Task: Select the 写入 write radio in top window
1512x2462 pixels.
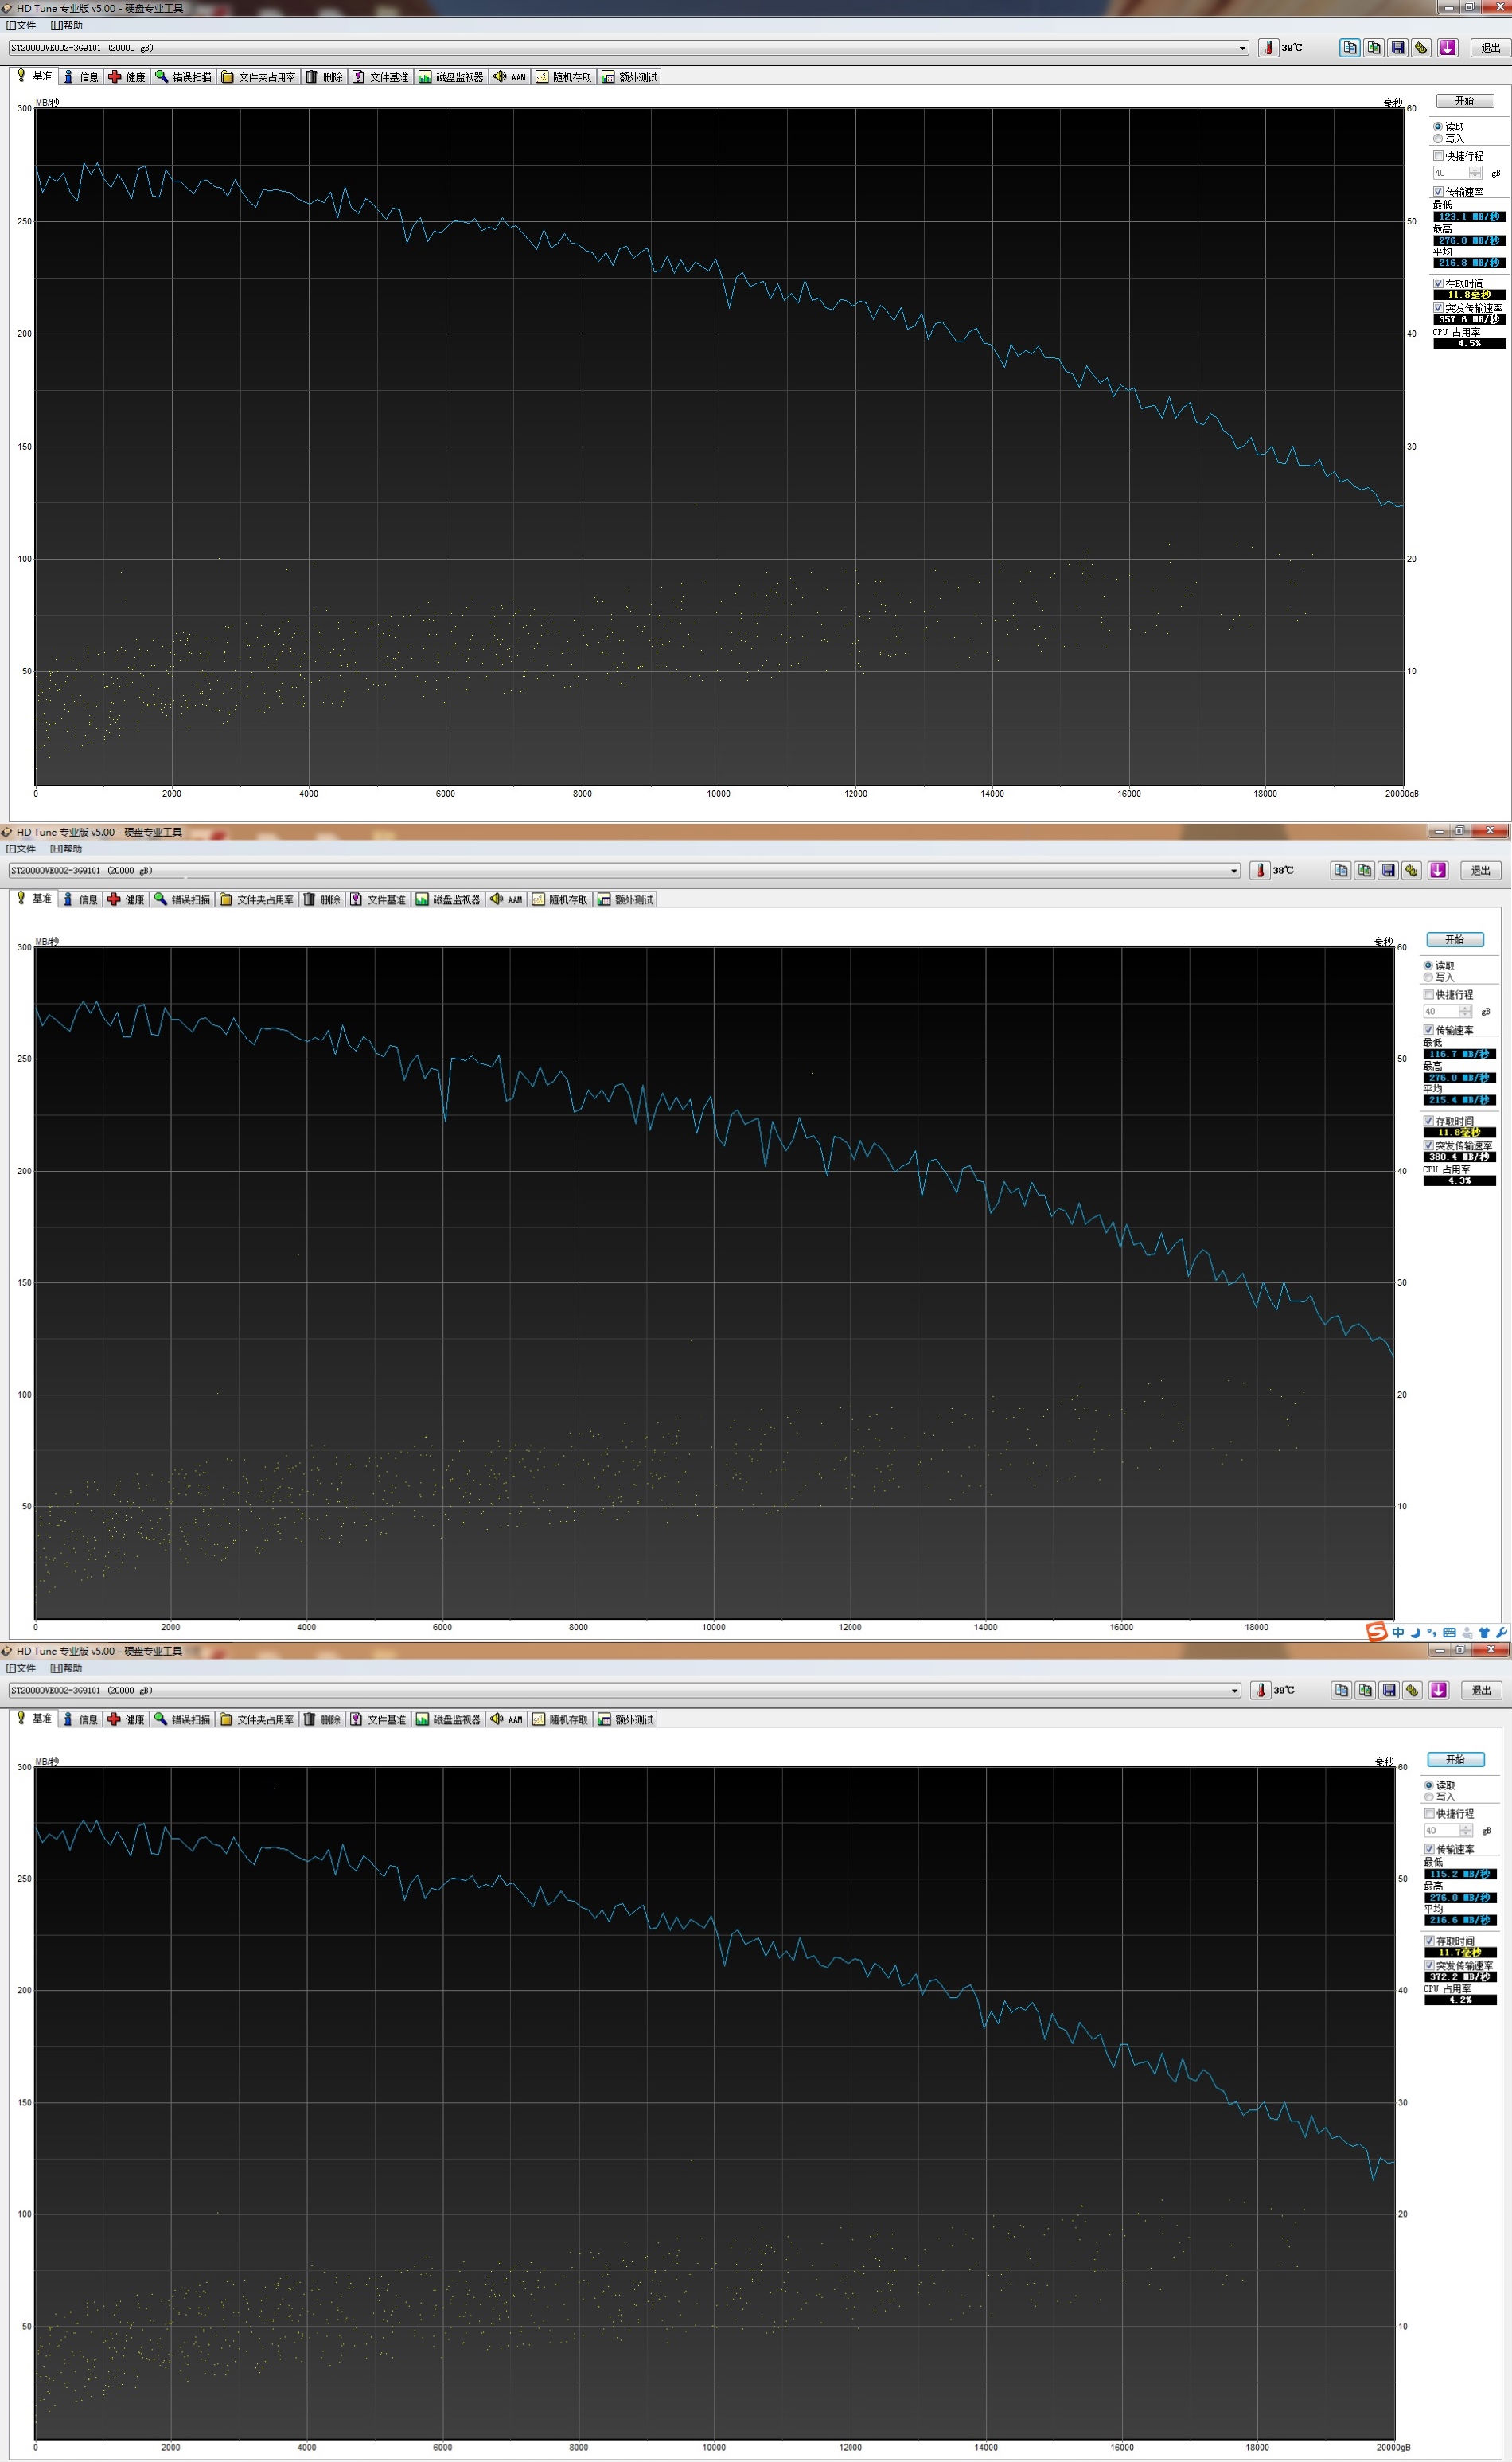Action: [1438, 139]
